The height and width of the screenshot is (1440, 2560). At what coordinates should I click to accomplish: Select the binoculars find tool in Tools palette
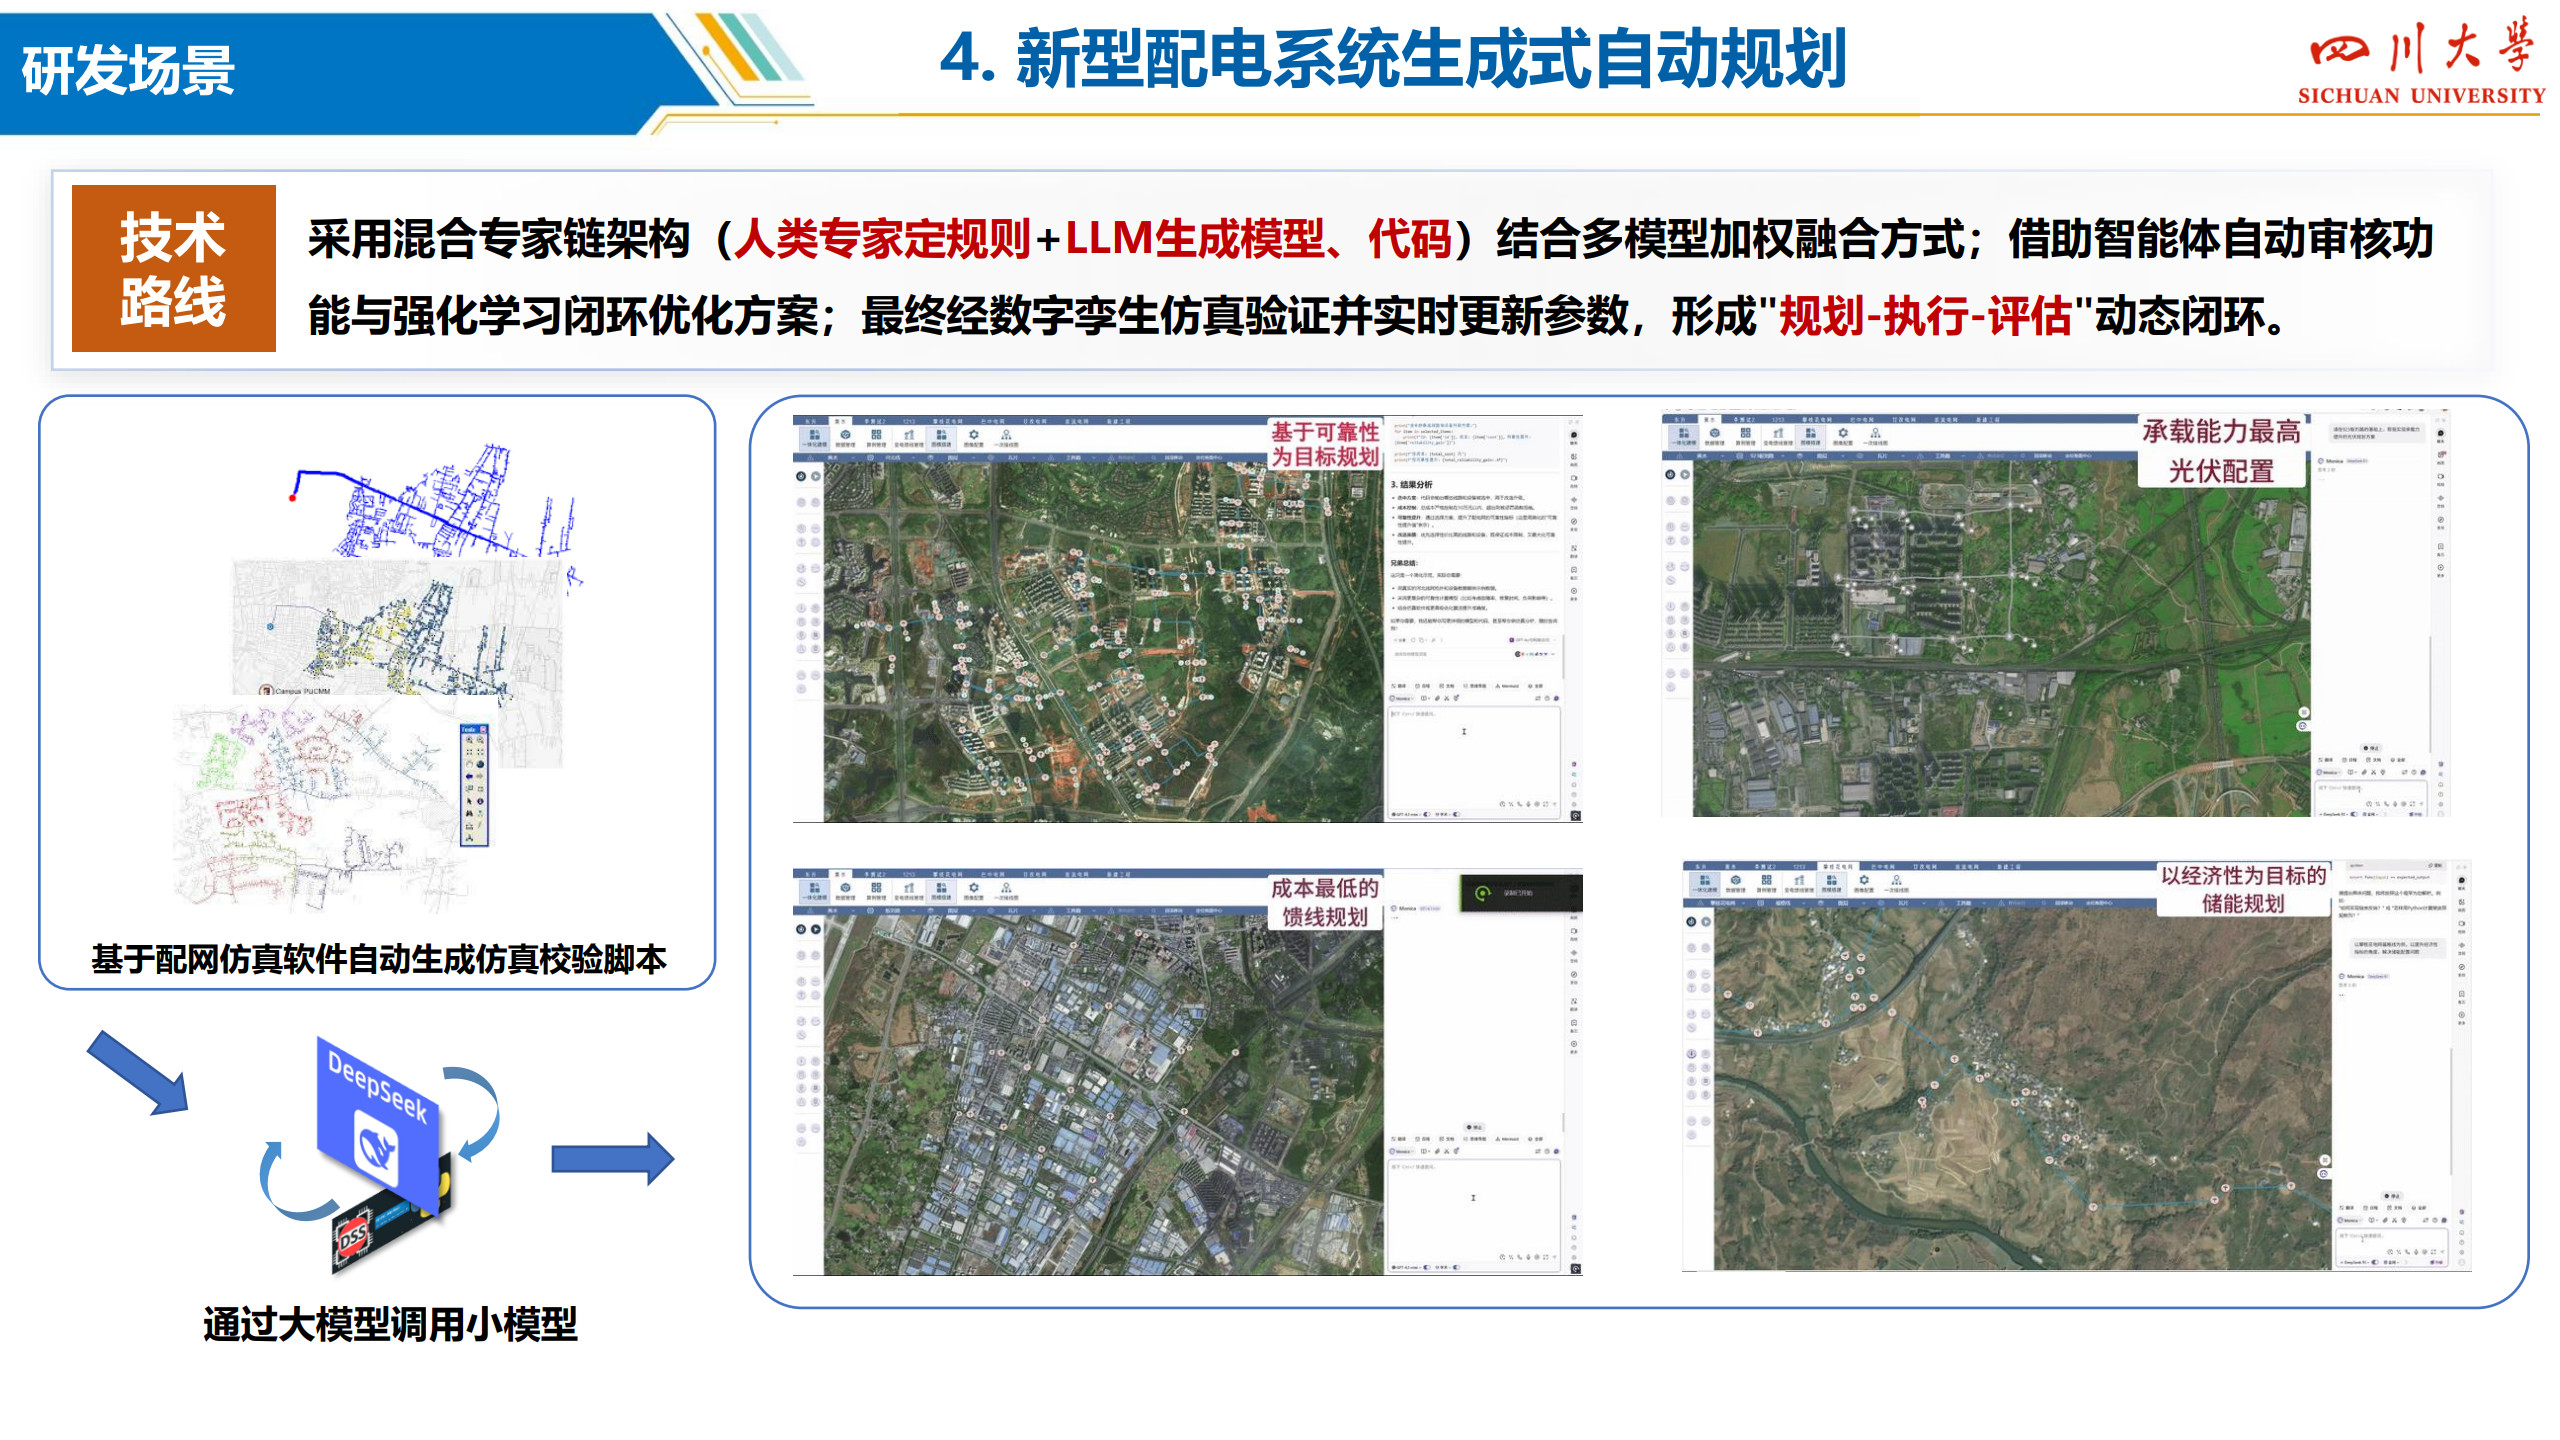click(469, 813)
